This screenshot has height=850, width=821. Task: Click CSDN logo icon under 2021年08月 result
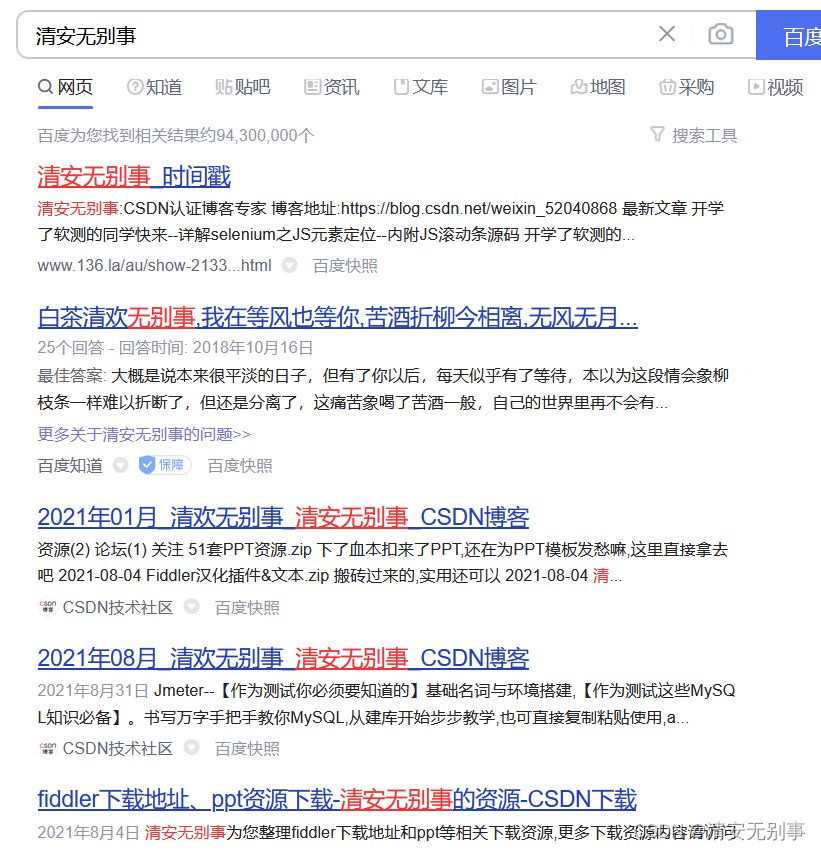[x=48, y=748]
